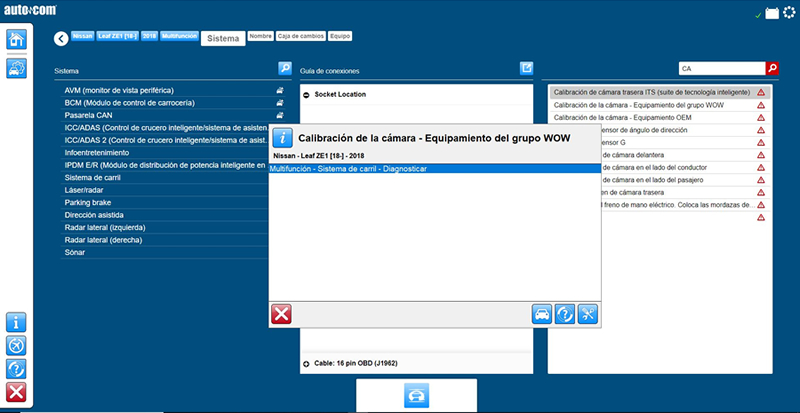The image size is (800, 413).
Task: Click the car scan button at bottom center
Action: click(x=416, y=395)
